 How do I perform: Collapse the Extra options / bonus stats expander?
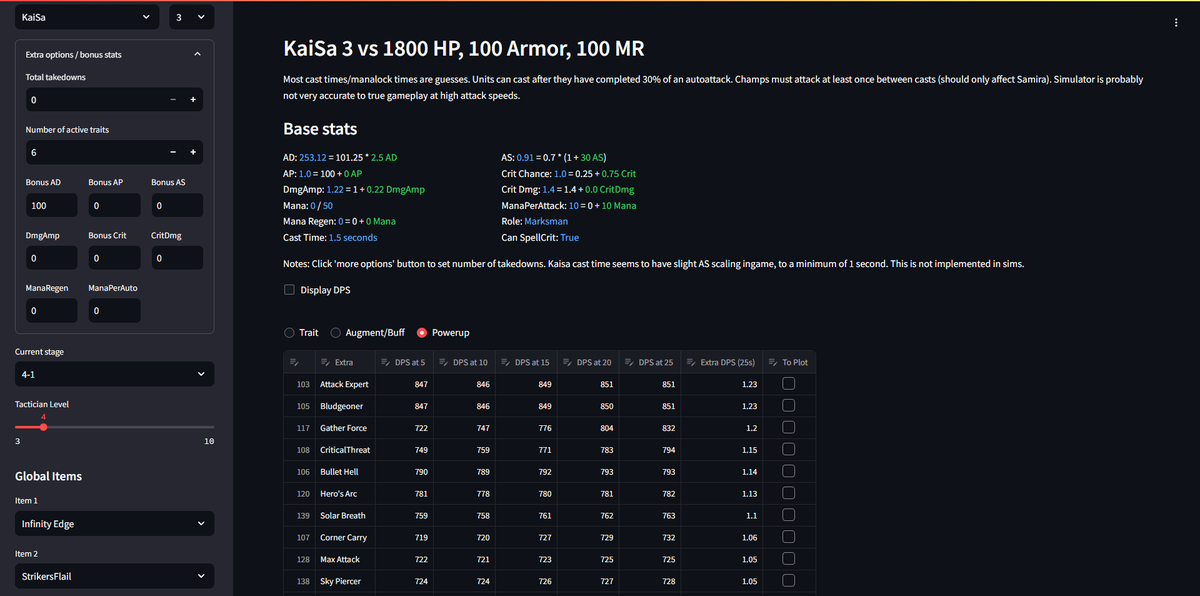tap(196, 54)
